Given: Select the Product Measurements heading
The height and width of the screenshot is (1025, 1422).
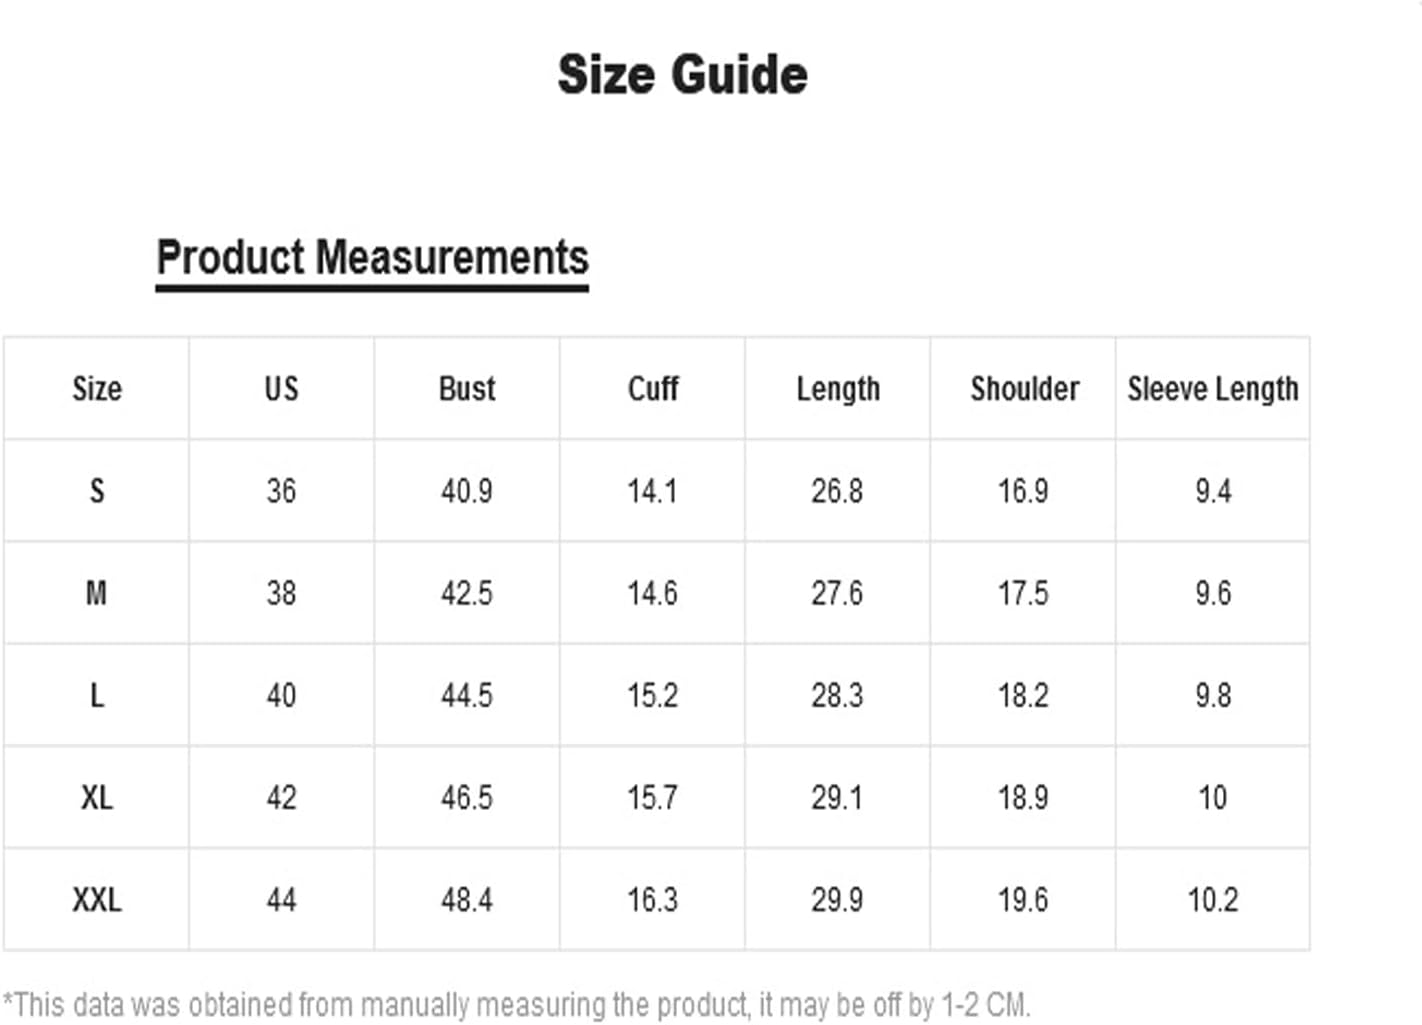Looking at the screenshot, I should point(372,257).
